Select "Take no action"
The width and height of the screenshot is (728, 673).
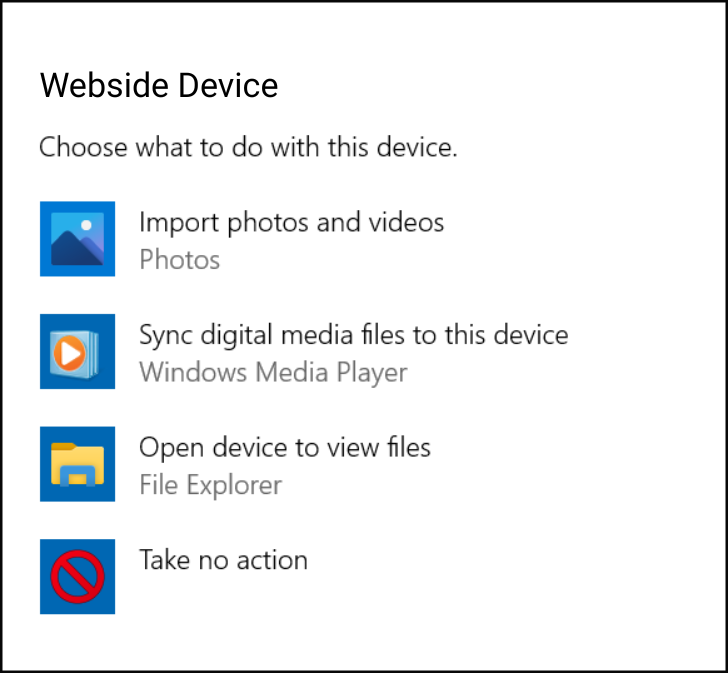click(223, 559)
